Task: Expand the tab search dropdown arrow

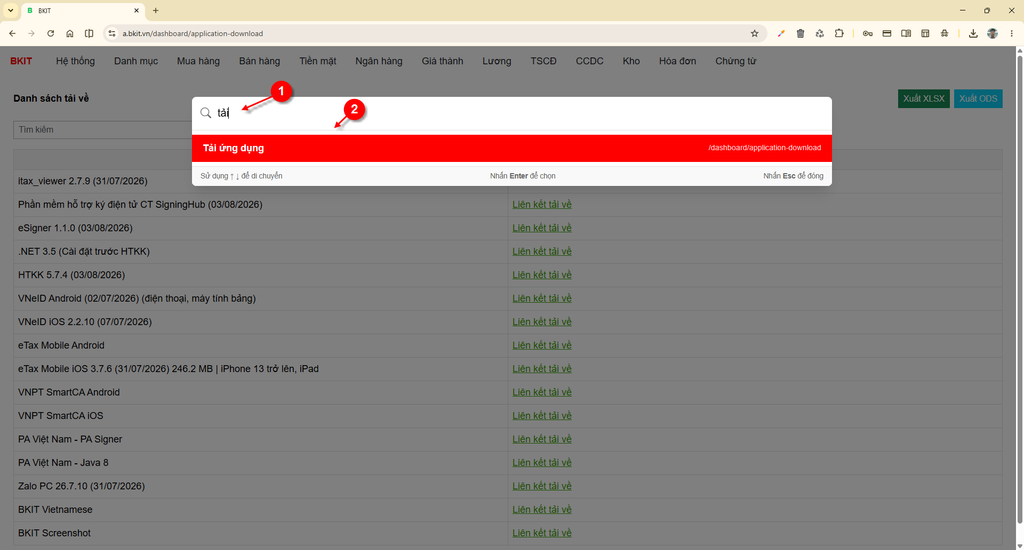Action: pos(10,10)
